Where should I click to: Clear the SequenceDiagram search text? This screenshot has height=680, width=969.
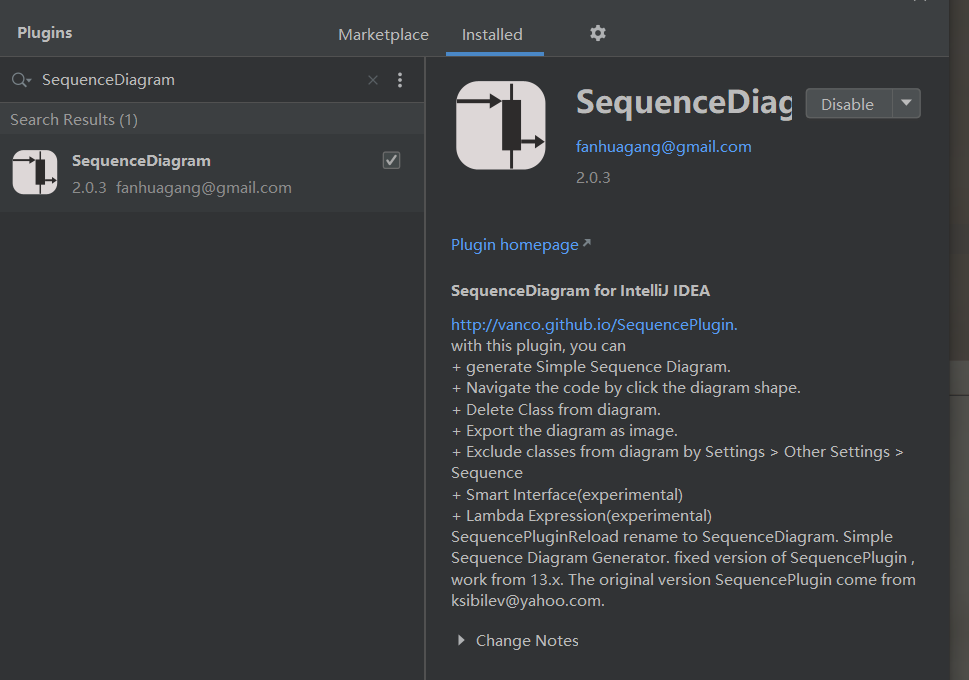click(373, 80)
